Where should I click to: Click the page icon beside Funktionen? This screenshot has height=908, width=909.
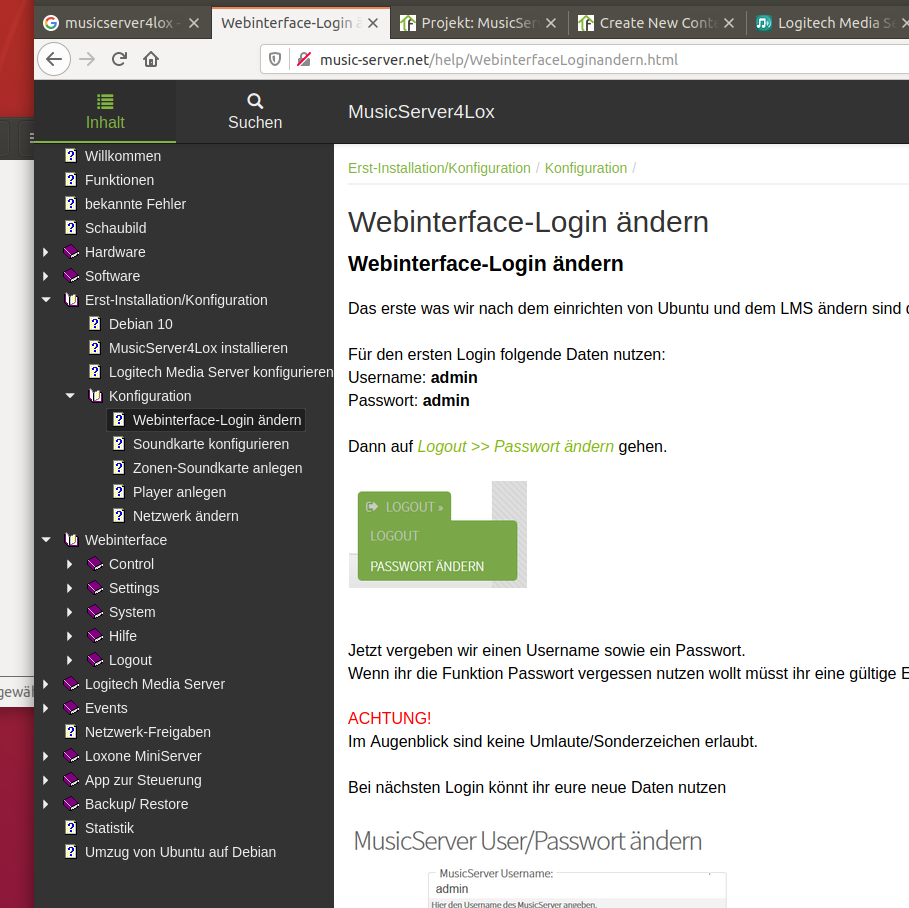coord(71,180)
